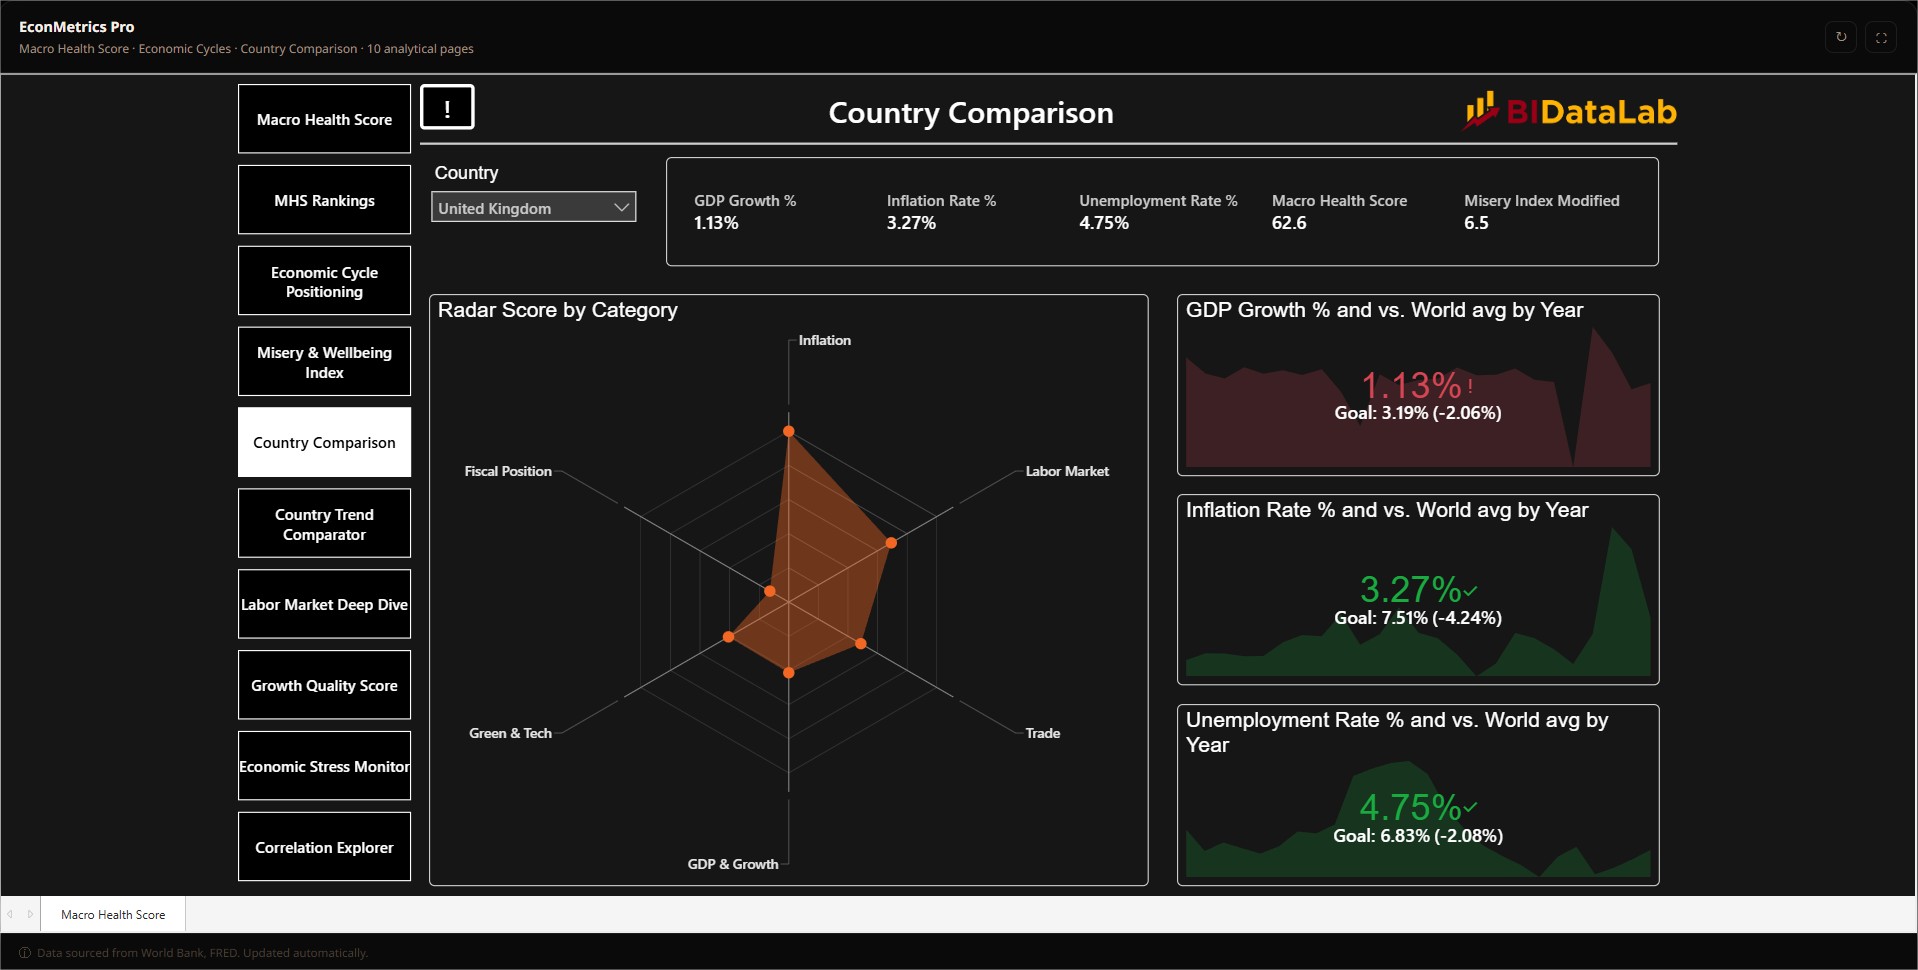Go to next page arrow

[x=30, y=914]
